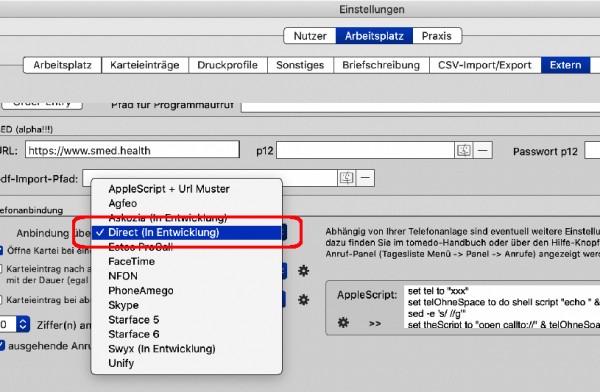Viewport: 600px width, 392px height.
Task: Choose Finder file icon next to p12 field
Action: click(463, 150)
